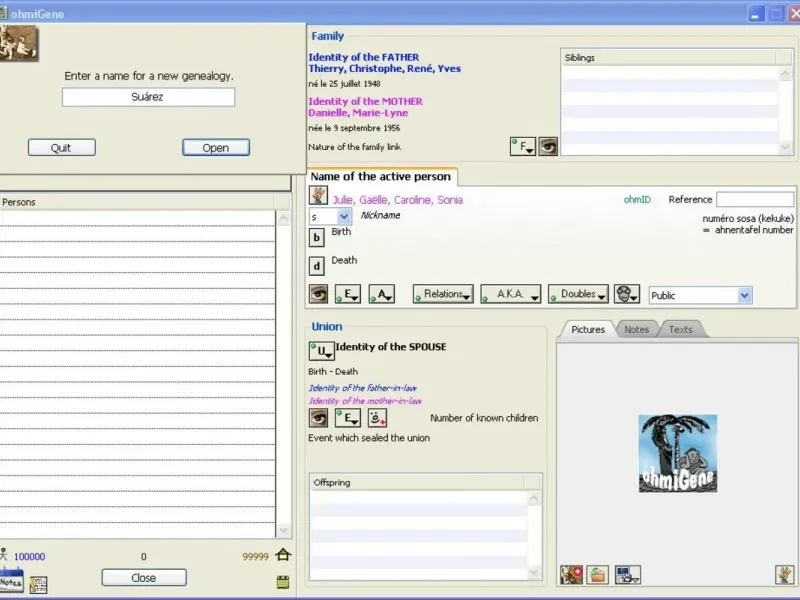
Task: Click the Persons list scrollbar down arrow
Action: tap(283, 531)
